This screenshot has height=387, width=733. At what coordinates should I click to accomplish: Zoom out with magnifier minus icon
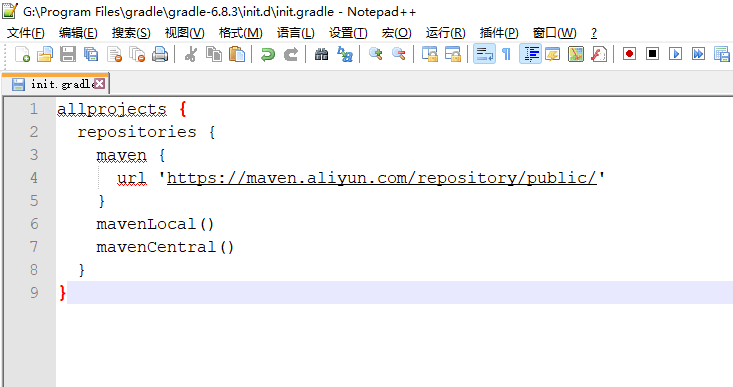tap(399, 54)
